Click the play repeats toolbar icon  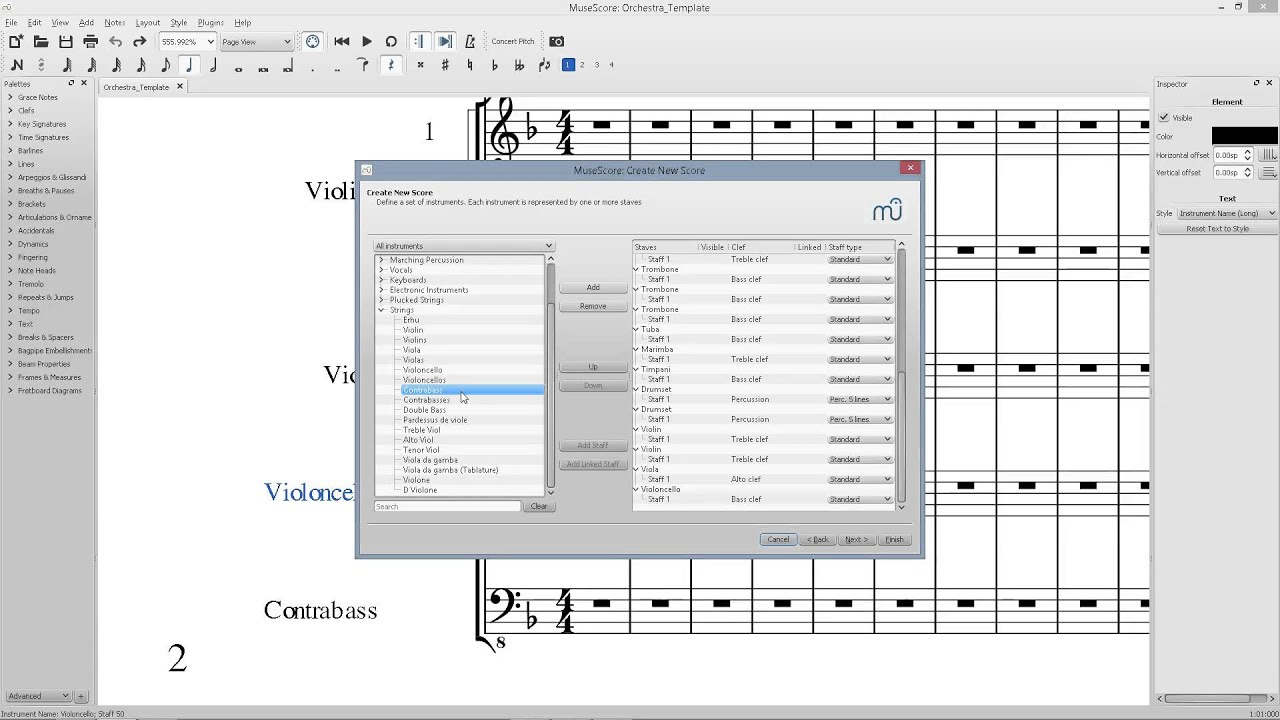point(420,42)
